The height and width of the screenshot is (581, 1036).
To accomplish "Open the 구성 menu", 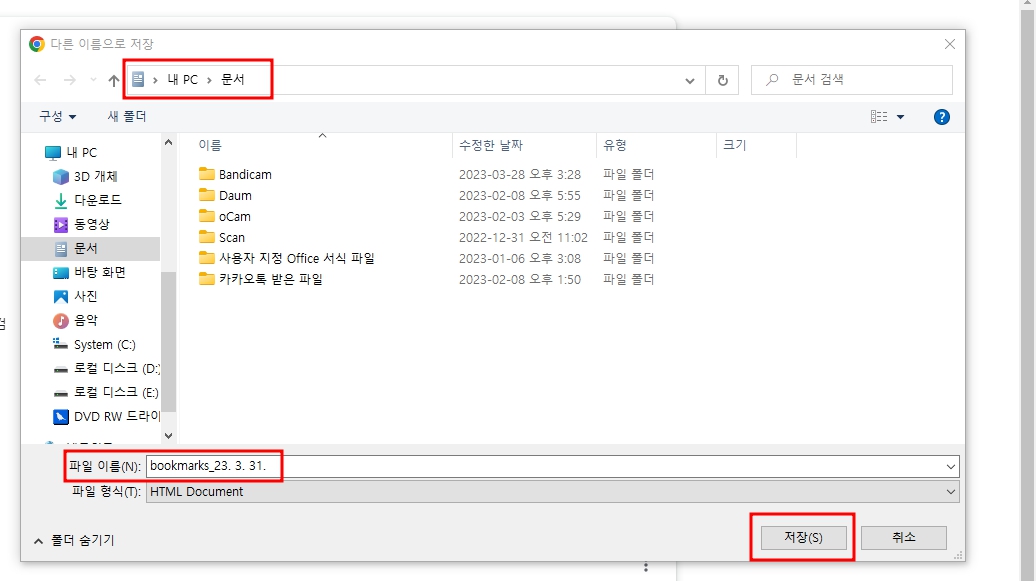I will 57,116.
